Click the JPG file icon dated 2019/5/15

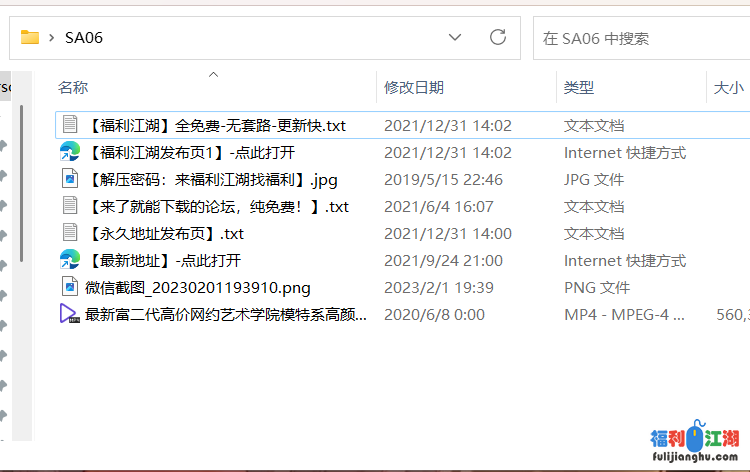tap(70, 179)
